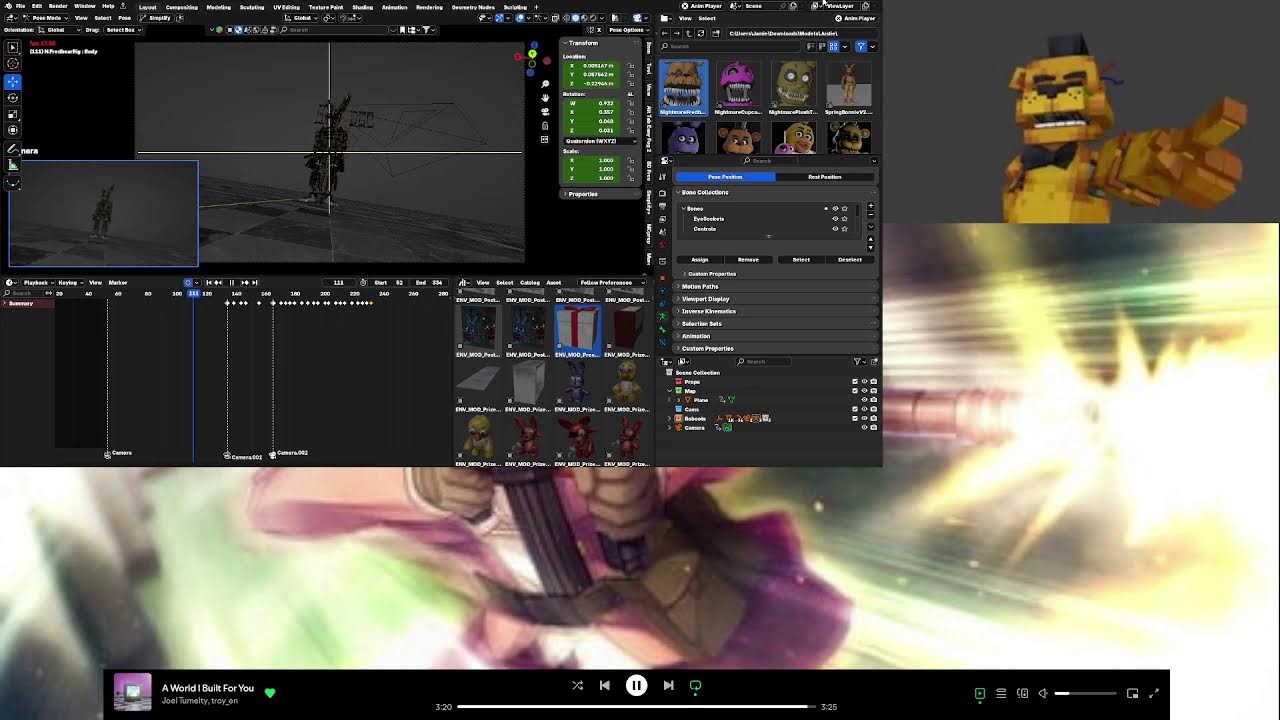This screenshot has width=1280, height=720.
Task: Click the Deselect bone collection button
Action: [x=850, y=260]
